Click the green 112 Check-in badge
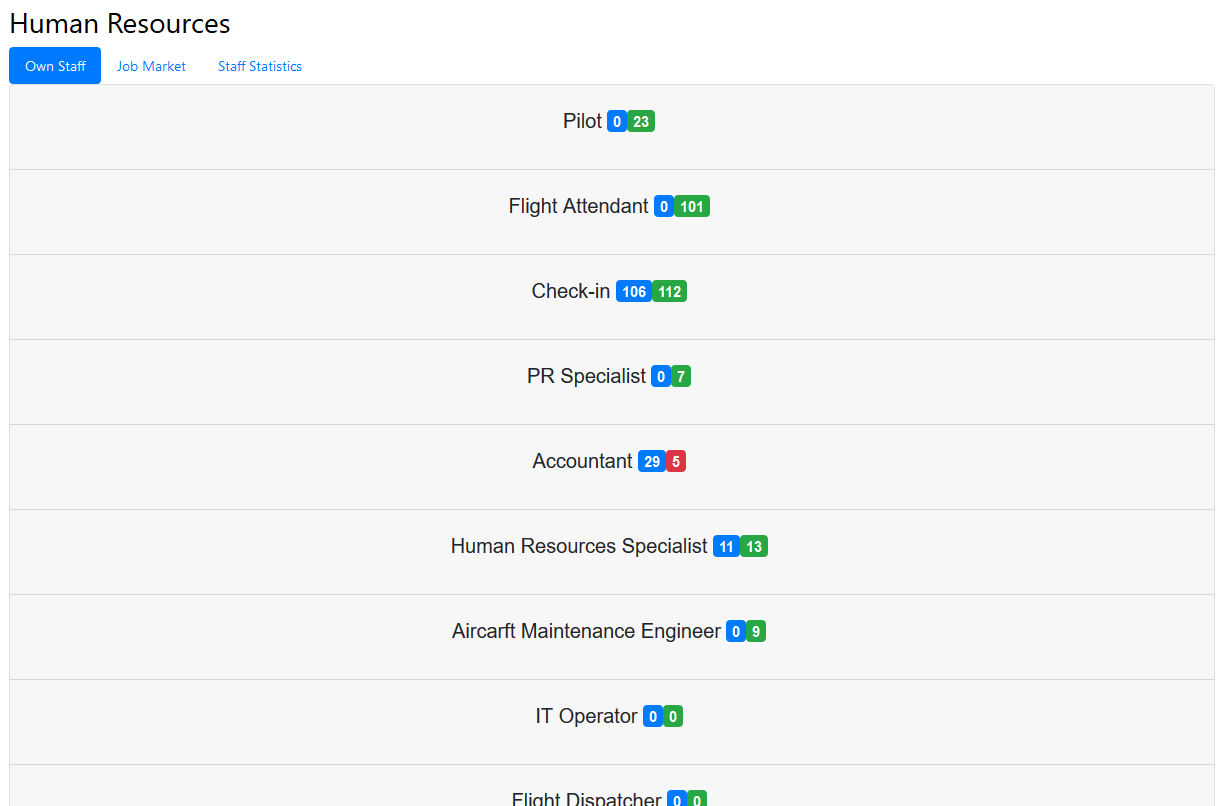 (x=669, y=292)
